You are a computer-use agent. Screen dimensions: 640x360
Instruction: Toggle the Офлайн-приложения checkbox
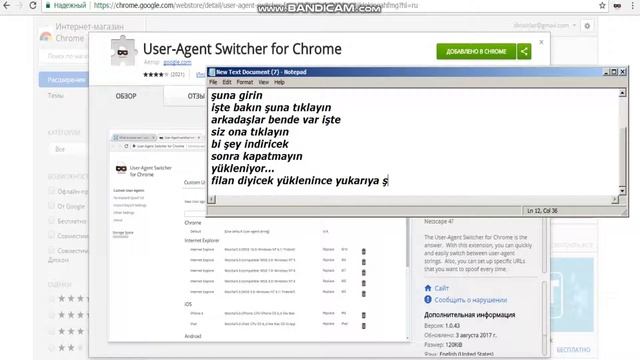point(51,191)
